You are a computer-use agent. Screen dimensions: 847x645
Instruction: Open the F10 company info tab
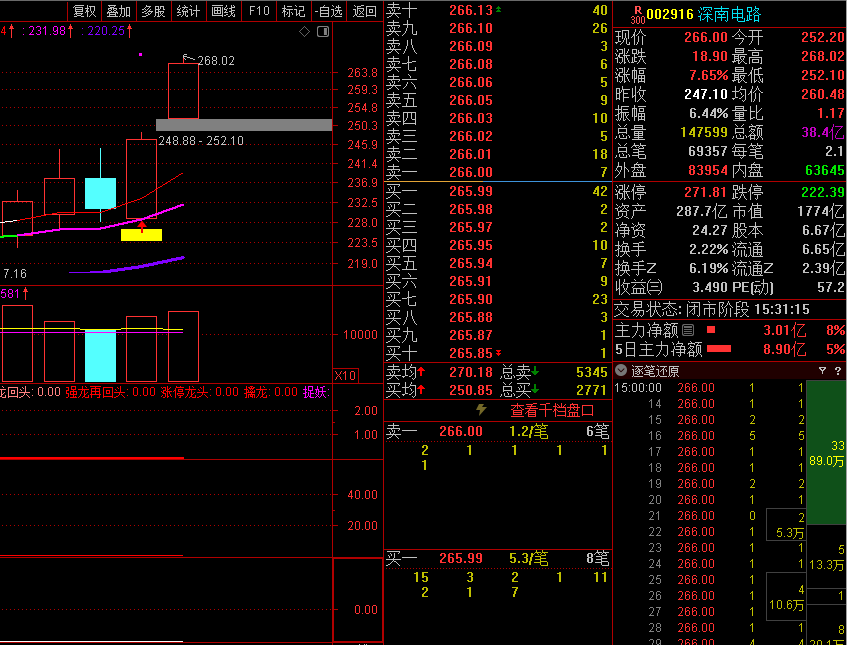pyautogui.click(x=258, y=11)
